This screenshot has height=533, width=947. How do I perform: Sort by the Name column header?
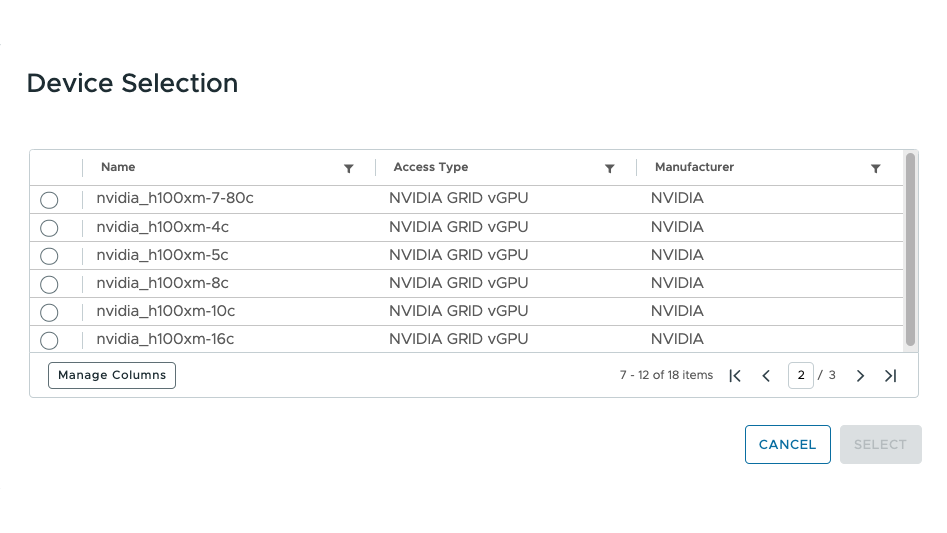118,167
